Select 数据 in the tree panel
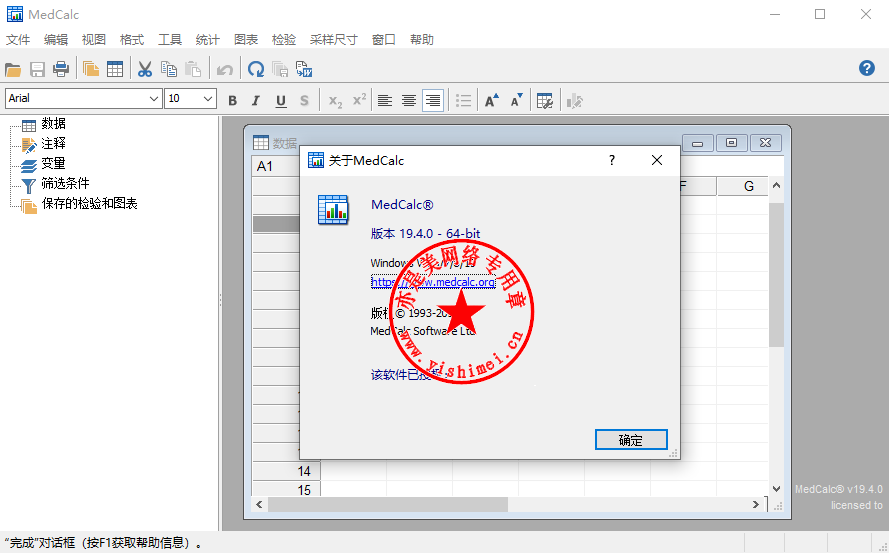 click(53, 124)
